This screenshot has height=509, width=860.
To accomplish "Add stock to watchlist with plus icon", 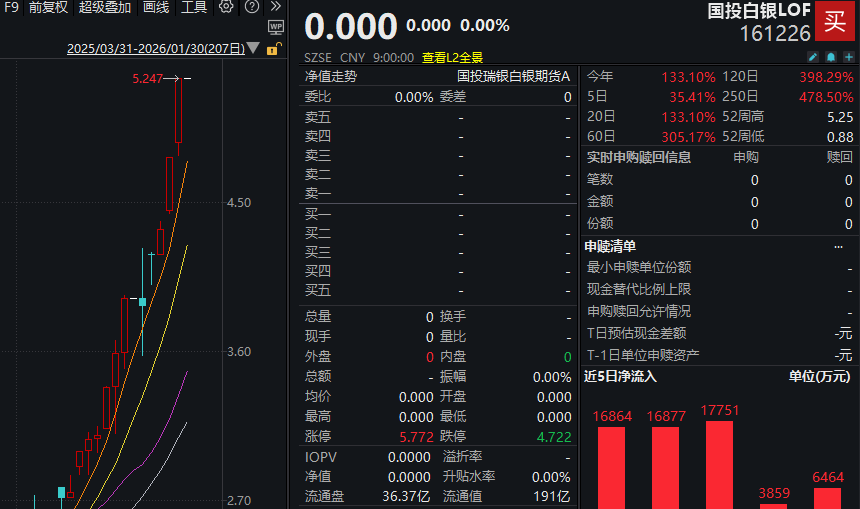I will click(x=847, y=56).
